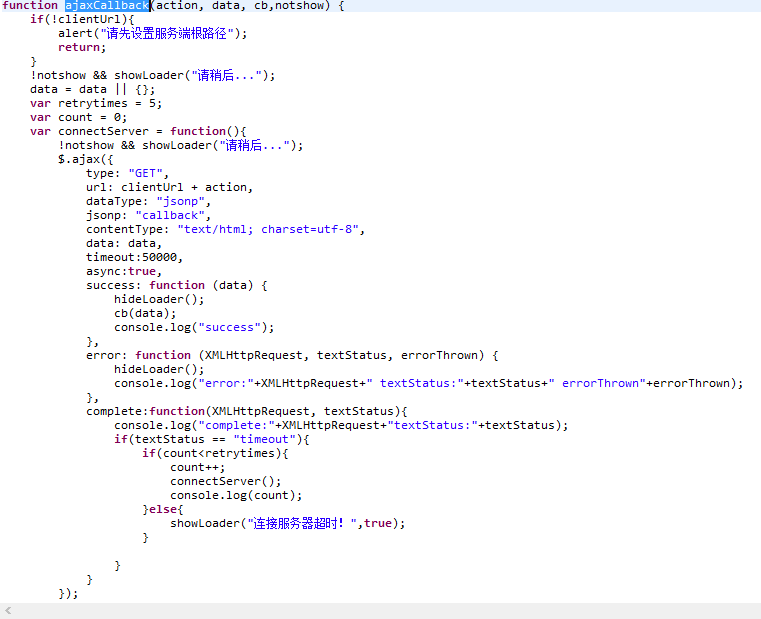Click 'if(textStatus == "timeout"){' line

click(x=212, y=439)
